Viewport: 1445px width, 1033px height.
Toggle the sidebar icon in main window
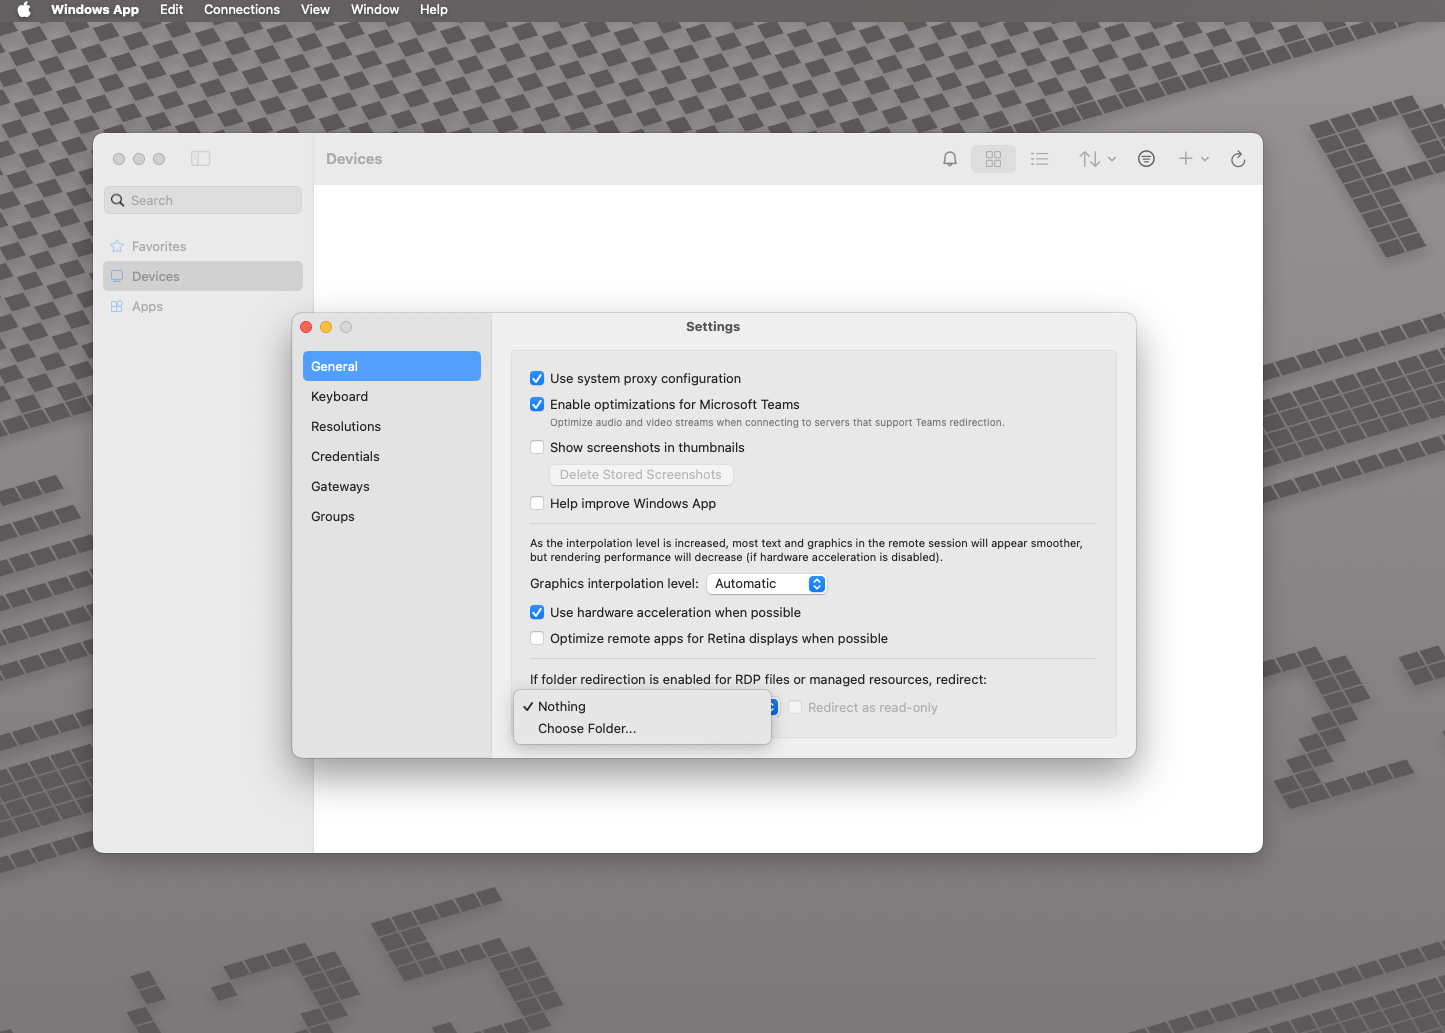pos(201,159)
